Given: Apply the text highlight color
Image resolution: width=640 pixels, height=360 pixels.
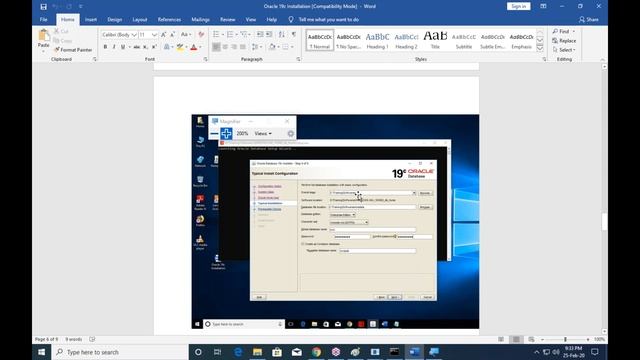Looking at the screenshot, I should click(180, 47).
